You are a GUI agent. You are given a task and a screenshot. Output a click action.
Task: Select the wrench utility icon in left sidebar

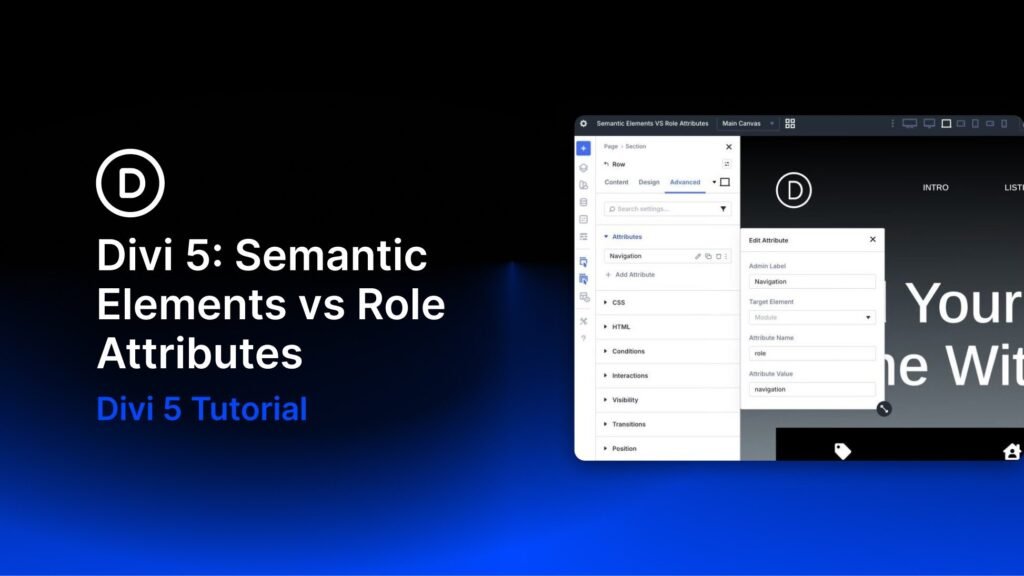tap(583, 321)
